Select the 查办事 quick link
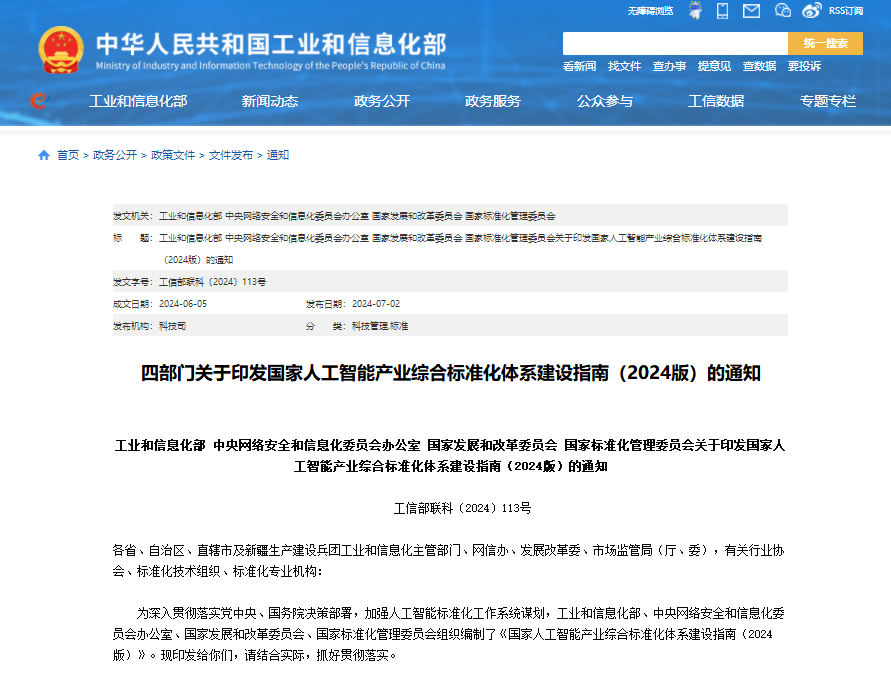This screenshot has width=891, height=679. [669, 66]
